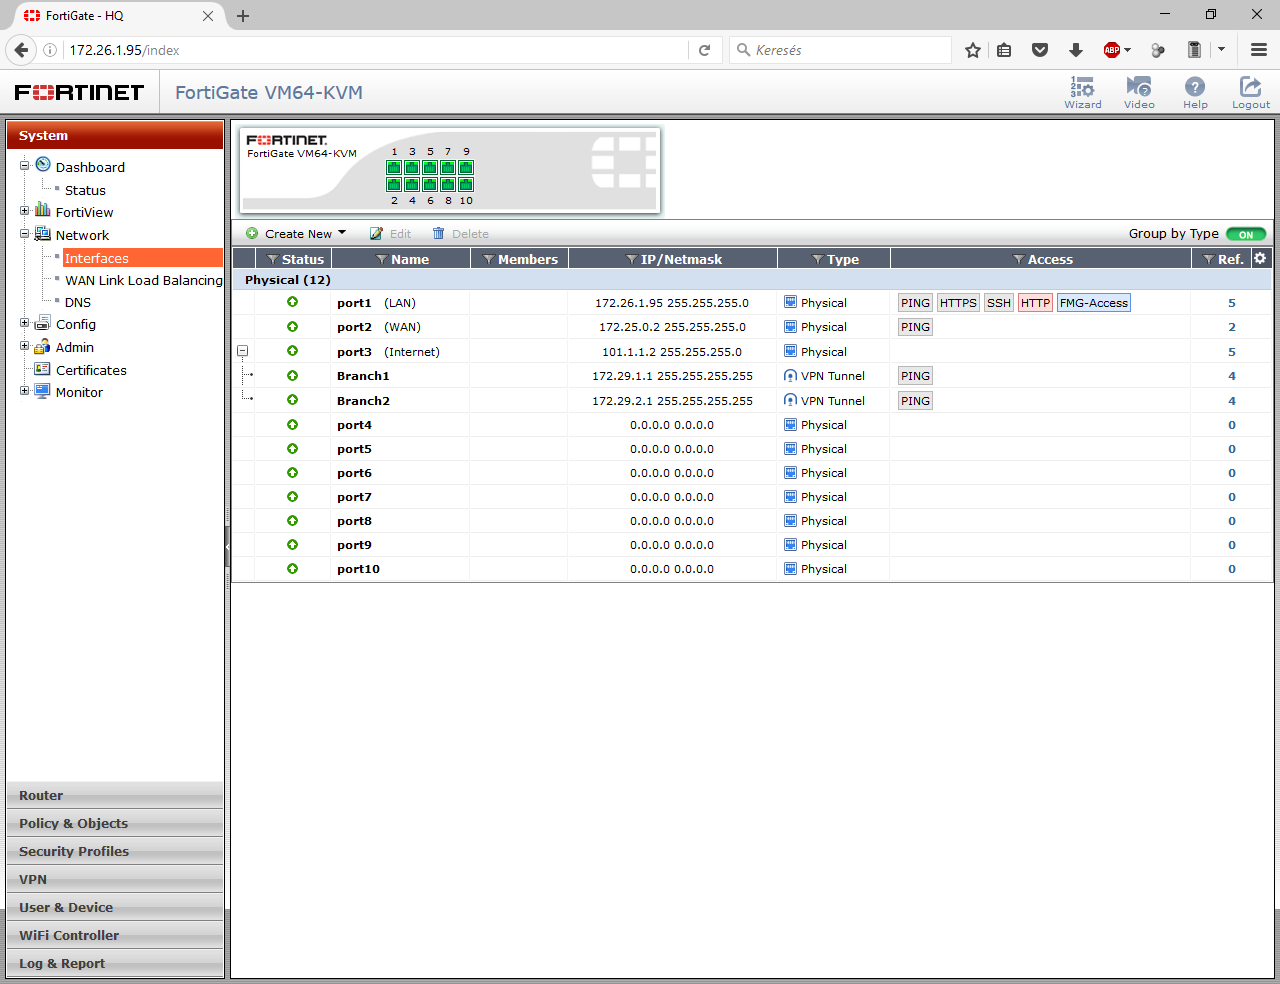Expand the Config tree node in the sidebar
1280x984 pixels.
click(x=24, y=324)
